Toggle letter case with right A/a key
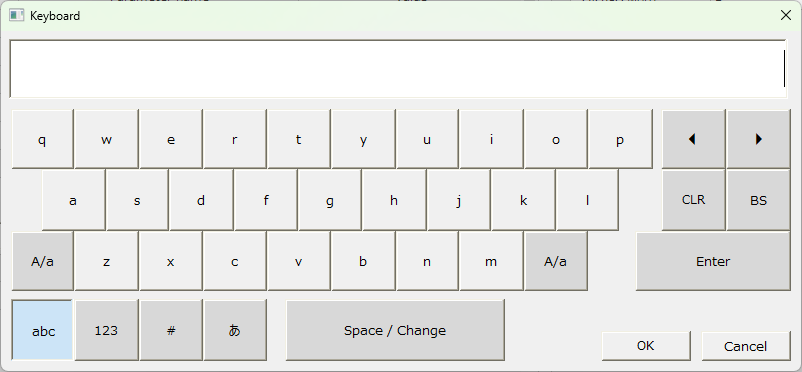The image size is (802, 372). [555, 261]
